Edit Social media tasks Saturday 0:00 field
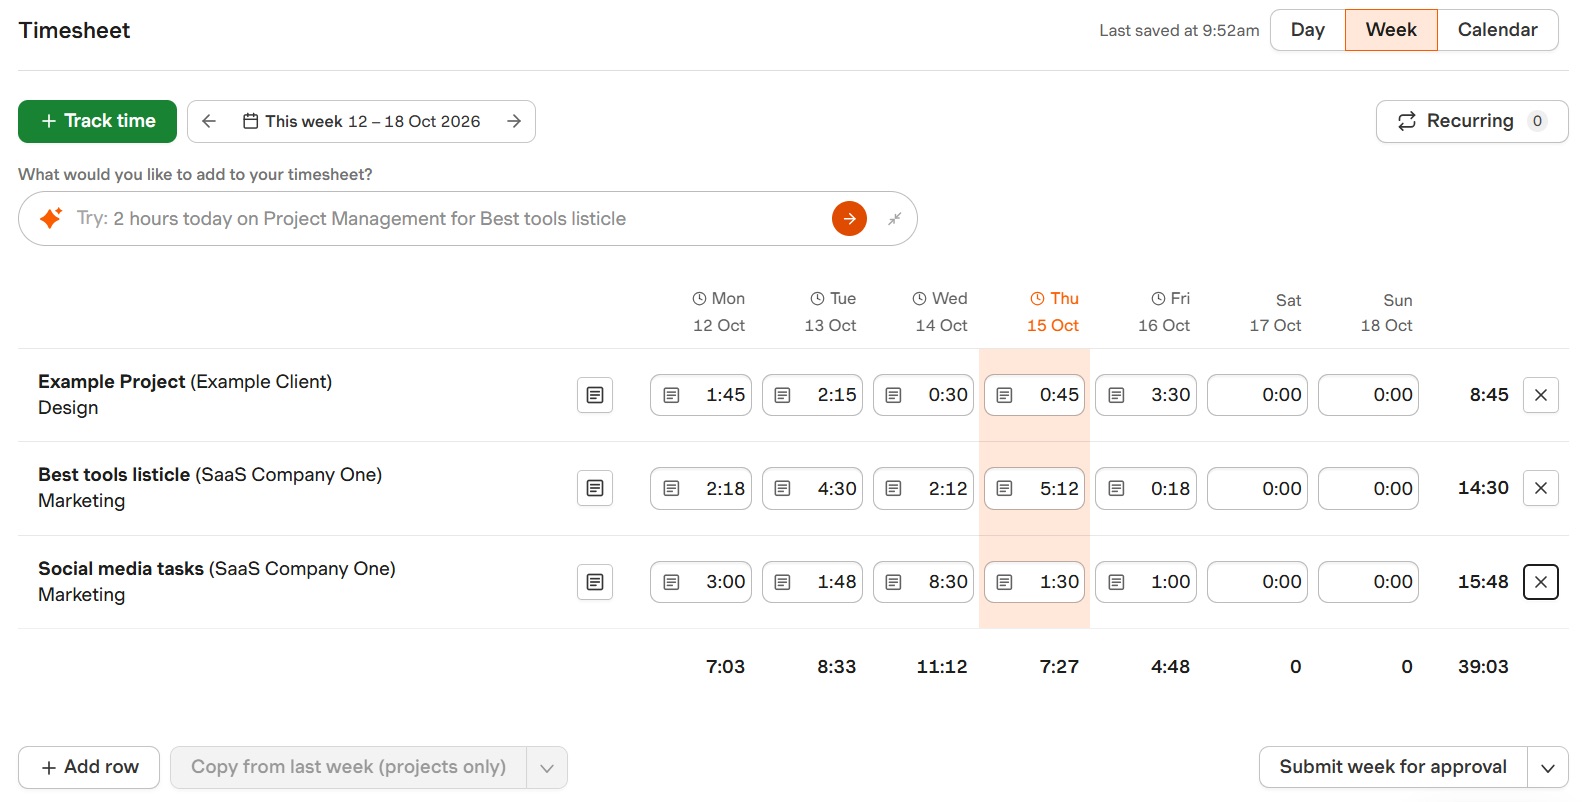Screen dimensions: 1592x802 [1258, 582]
